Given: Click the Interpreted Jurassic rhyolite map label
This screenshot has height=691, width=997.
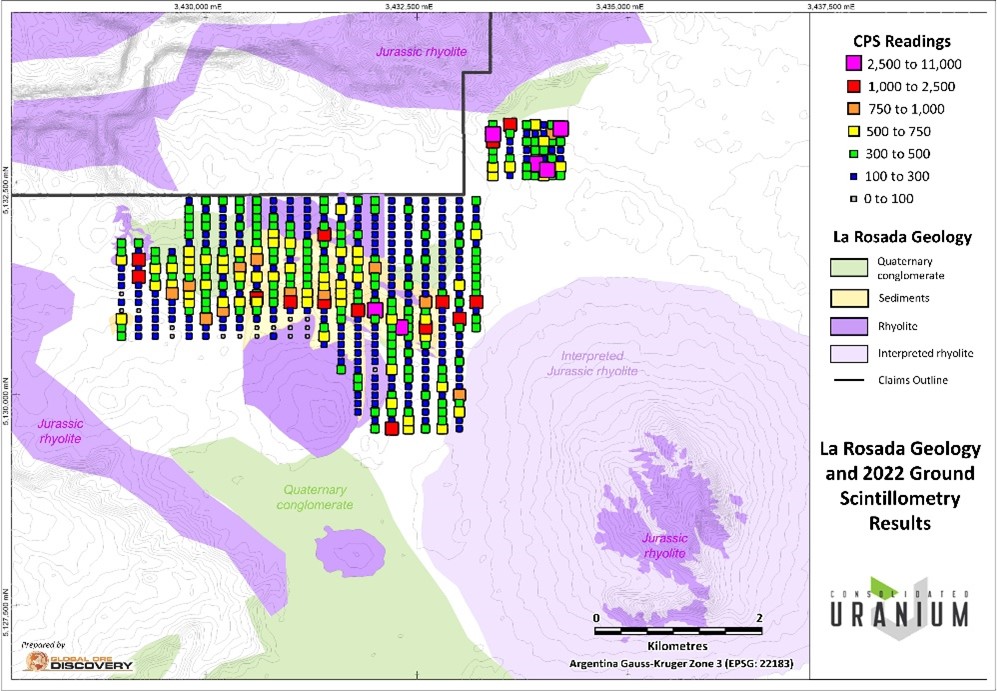Looking at the screenshot, I should pyautogui.click(x=592, y=363).
